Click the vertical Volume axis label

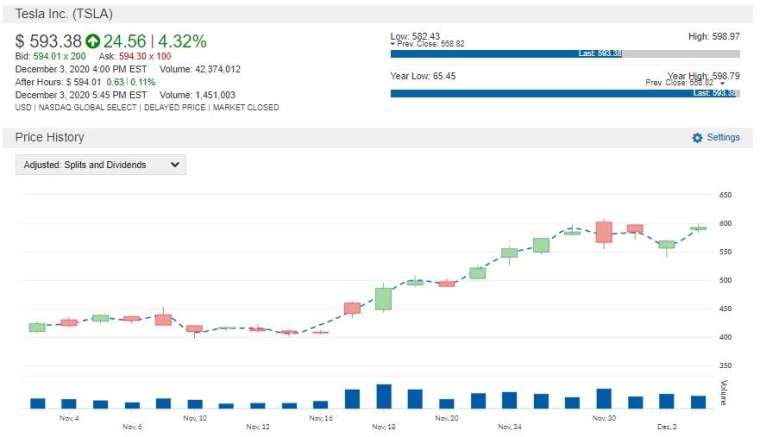724,393
